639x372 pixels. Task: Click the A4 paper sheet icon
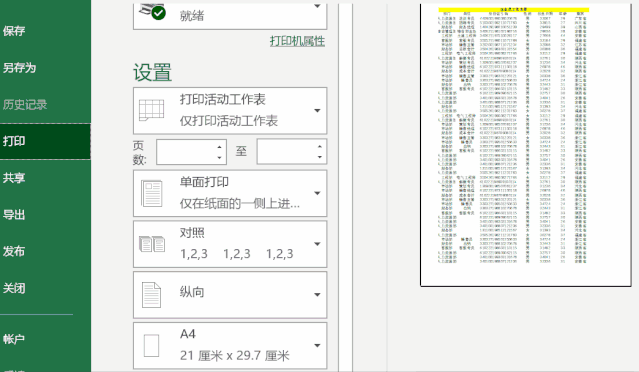151,346
